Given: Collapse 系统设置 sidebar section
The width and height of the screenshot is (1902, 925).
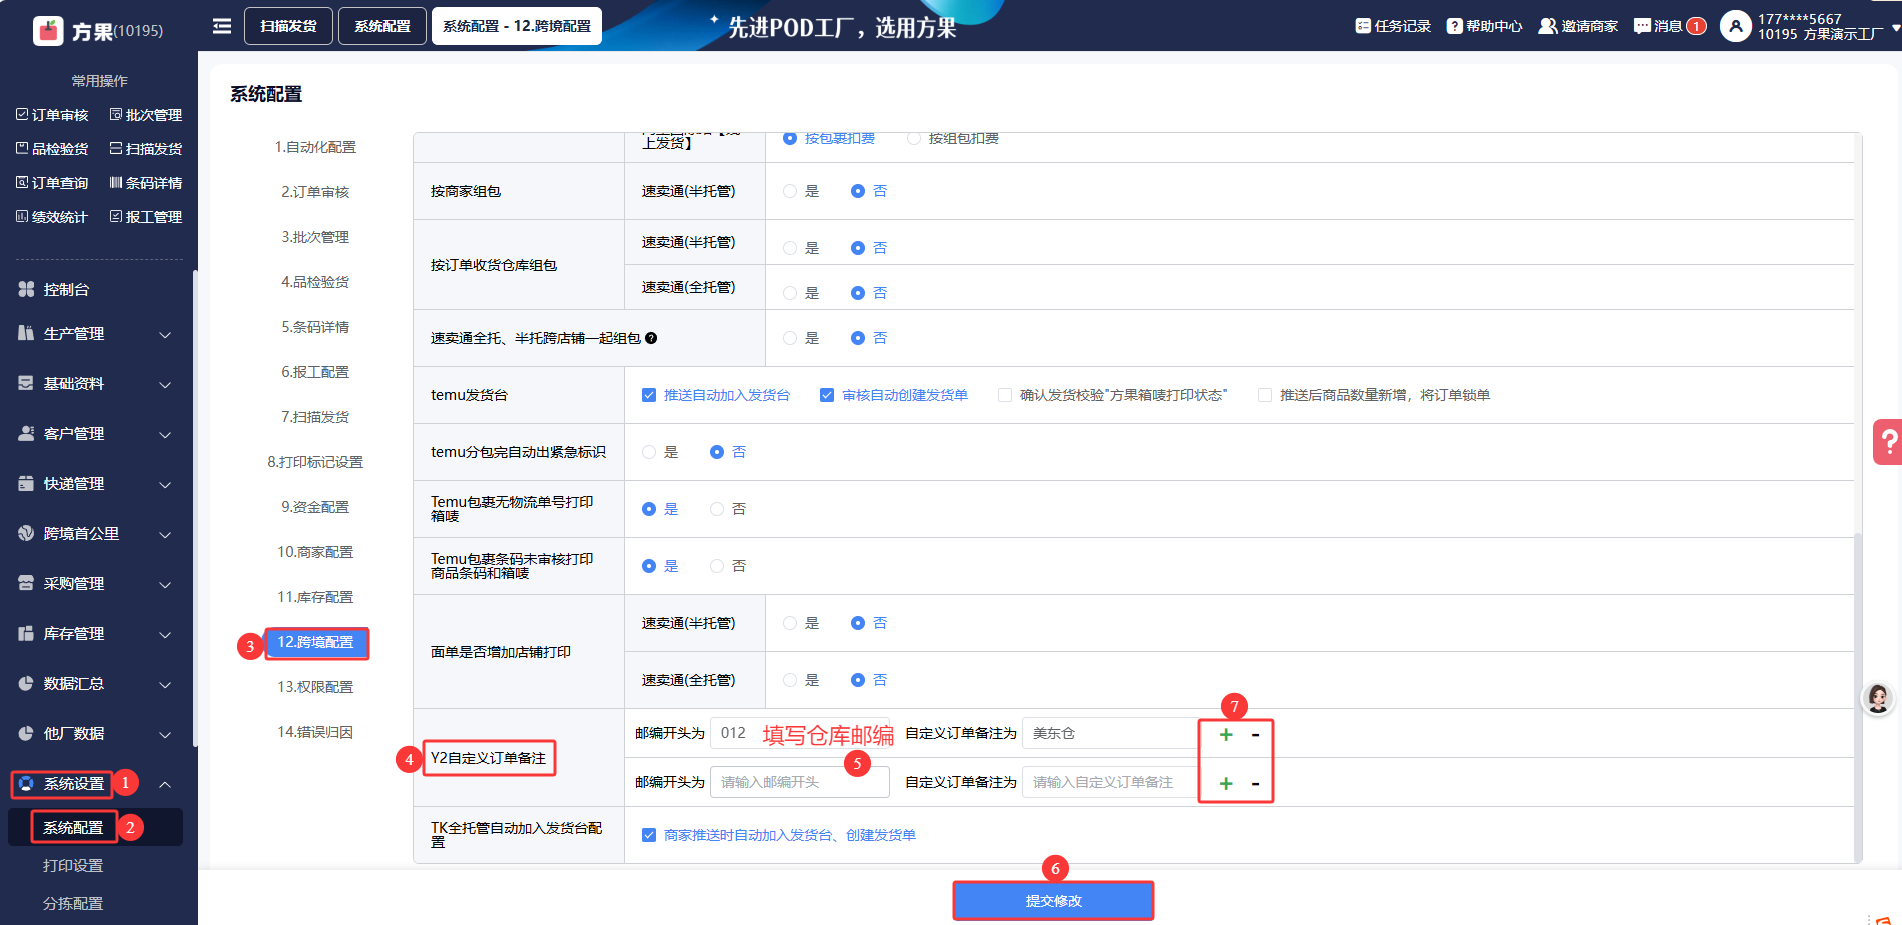Looking at the screenshot, I should pyautogui.click(x=165, y=784).
